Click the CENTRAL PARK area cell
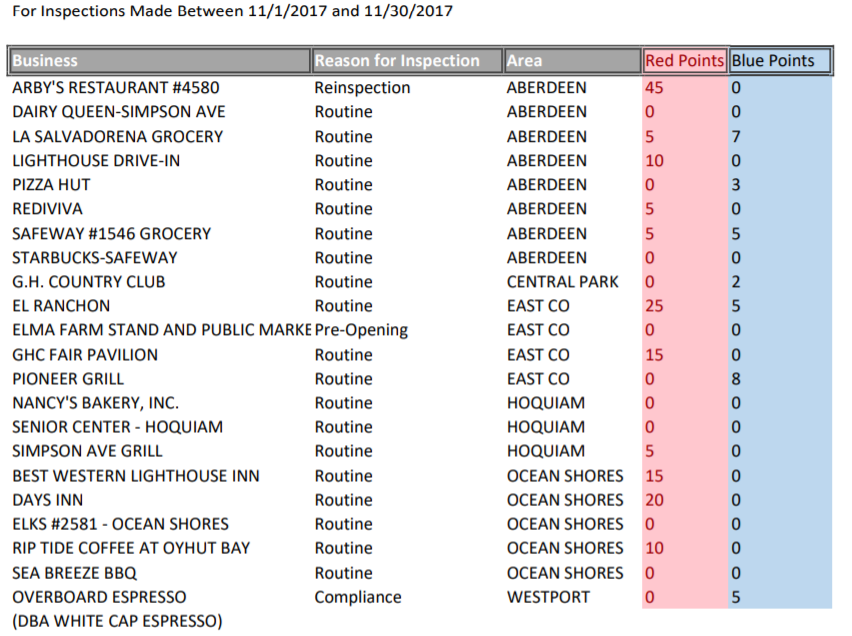Screen dimensions: 852x636 (562, 282)
